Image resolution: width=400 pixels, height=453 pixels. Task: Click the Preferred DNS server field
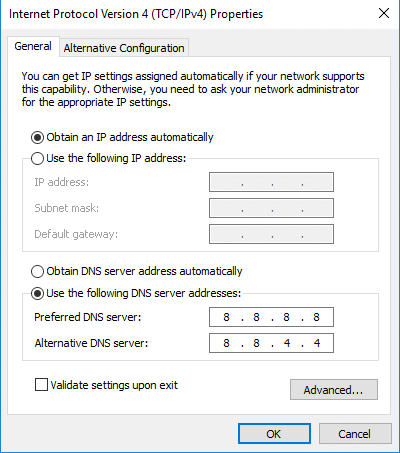(x=271, y=317)
